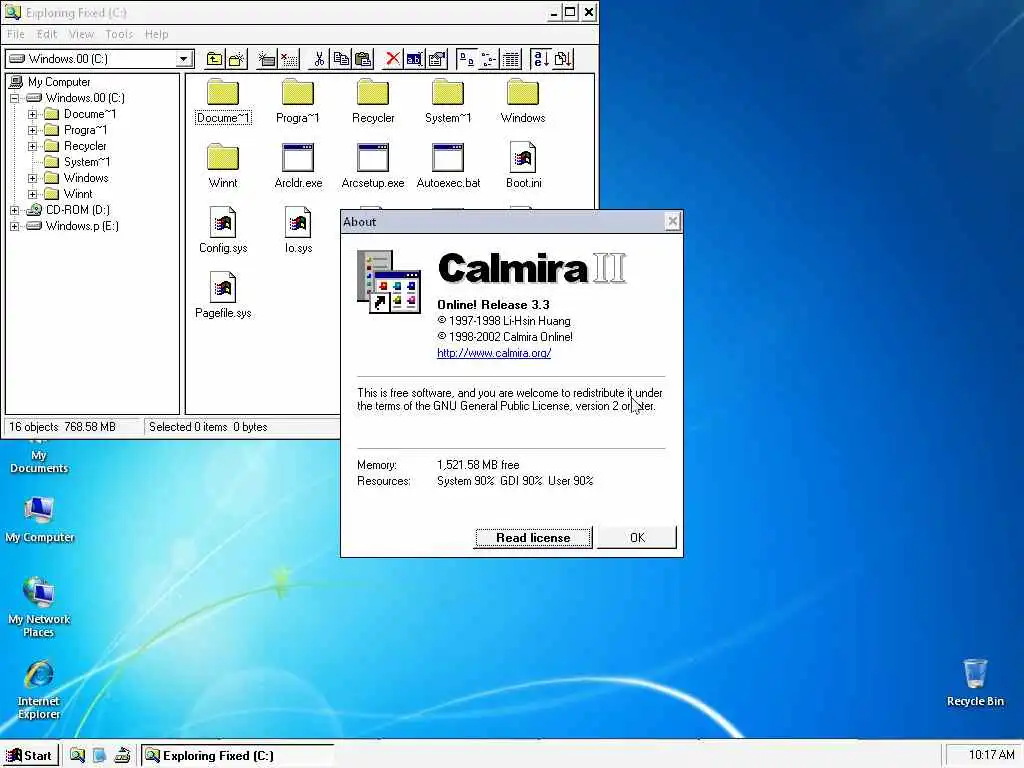Click the Start button
This screenshot has height=768, width=1024.
[x=29, y=756]
